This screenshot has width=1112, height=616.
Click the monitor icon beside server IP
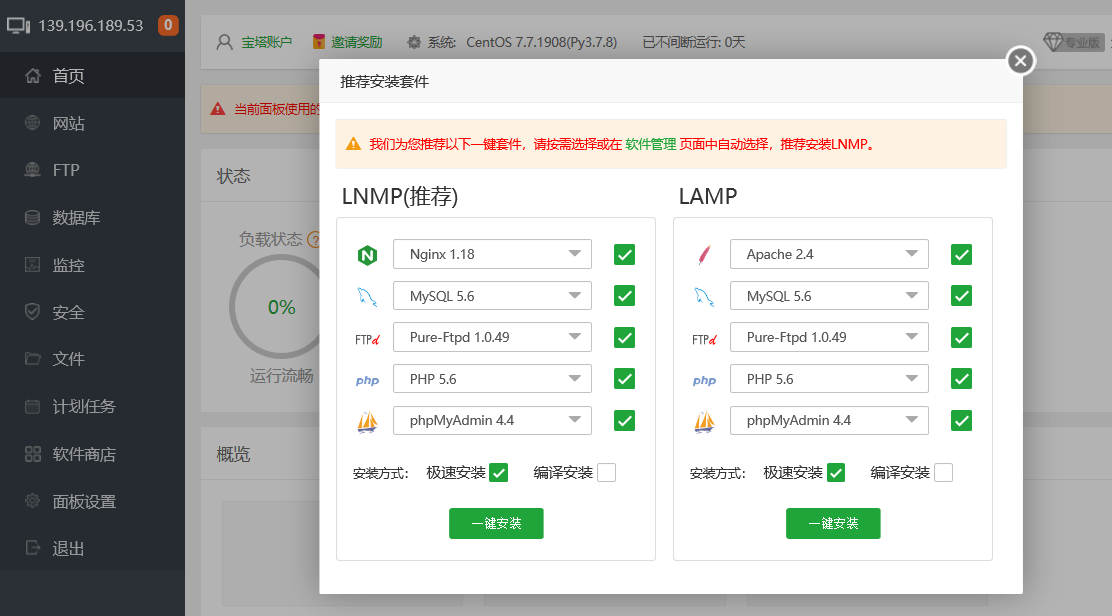18,26
